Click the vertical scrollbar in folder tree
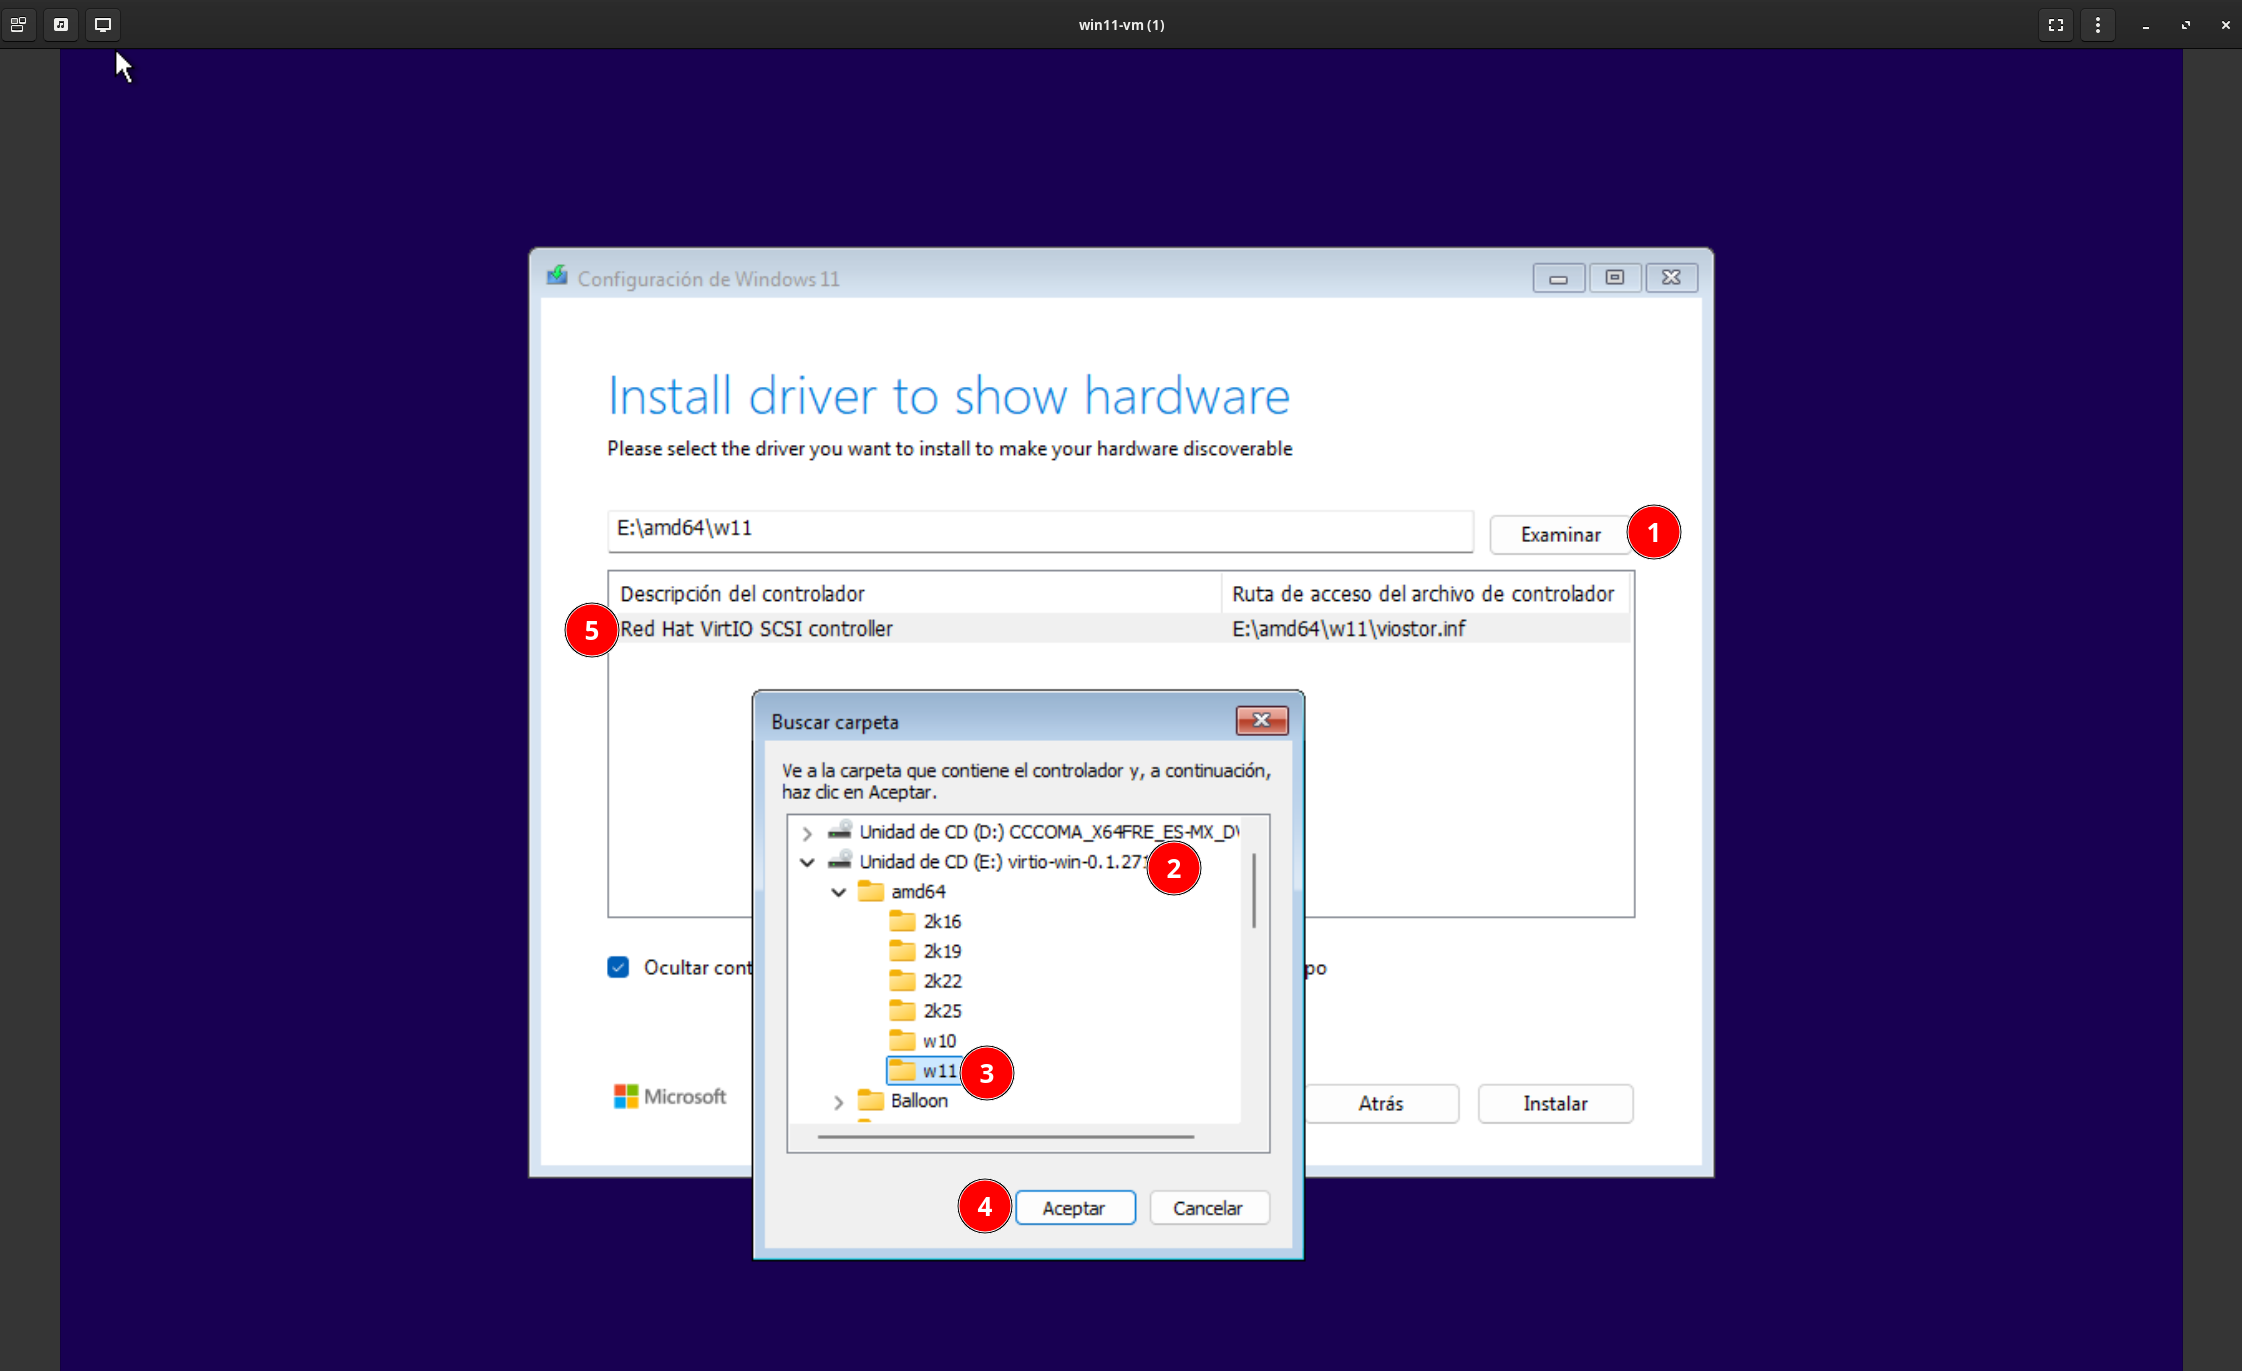Image resolution: width=2242 pixels, height=1371 pixels. (1254, 890)
